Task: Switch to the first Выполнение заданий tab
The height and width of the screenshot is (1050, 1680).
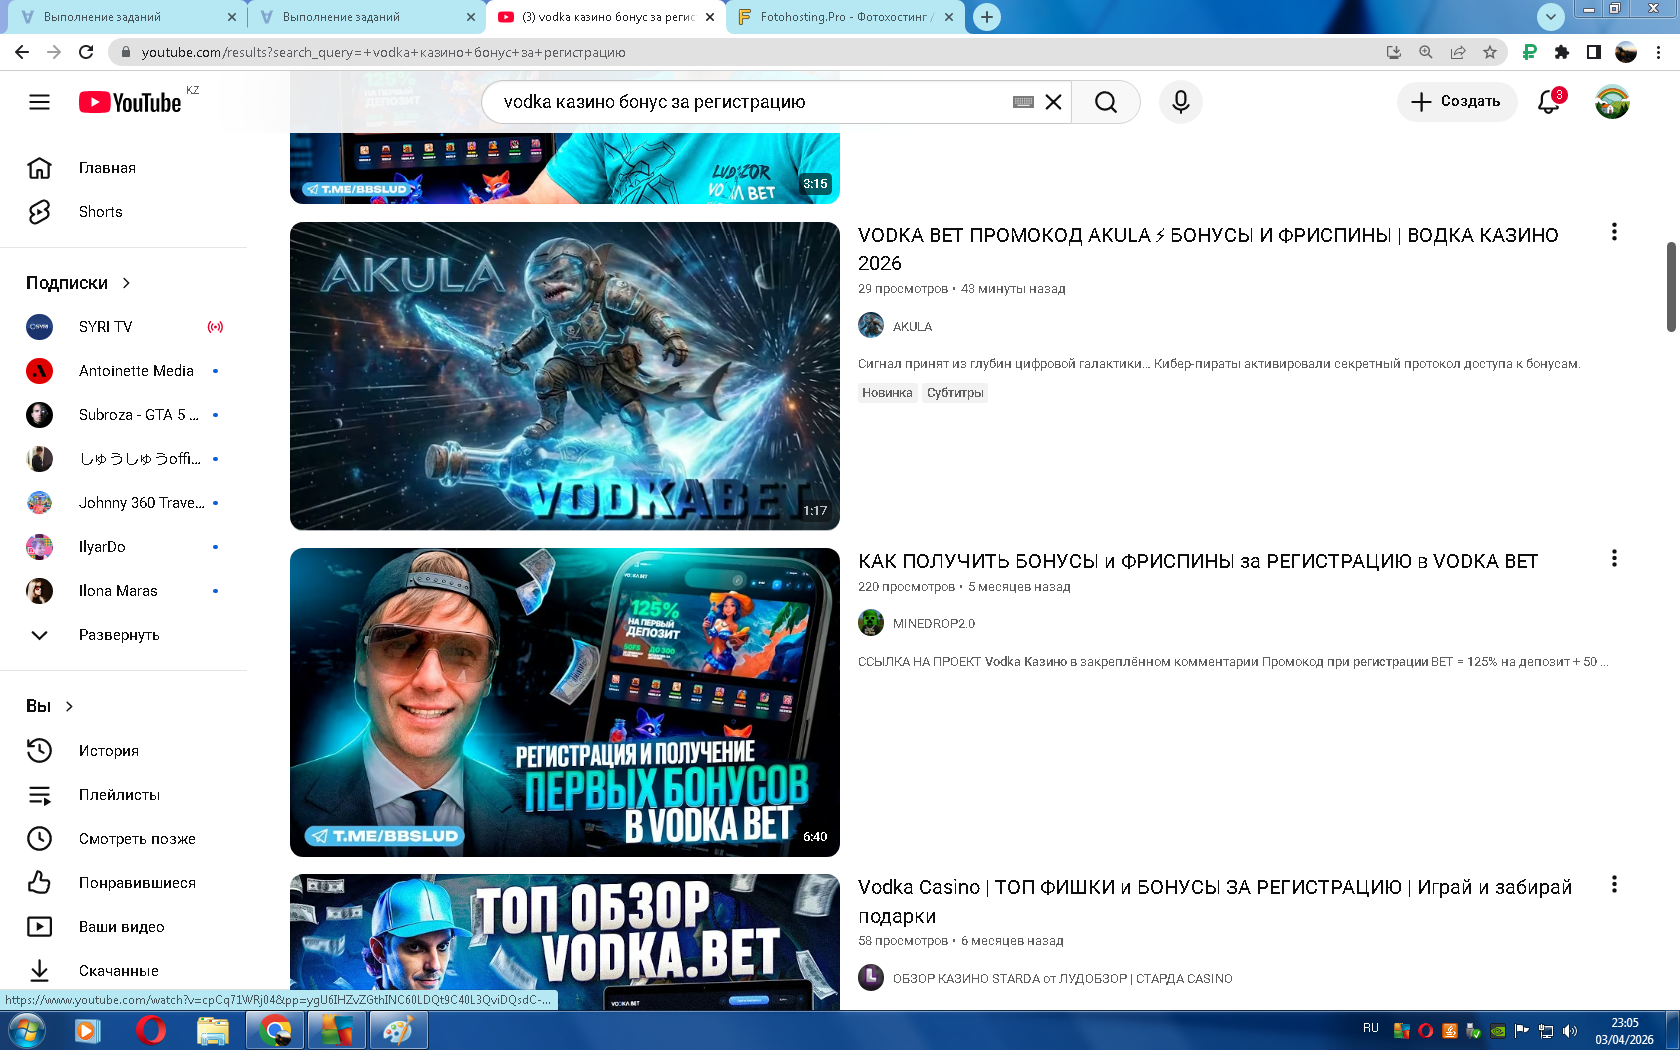Action: coord(122,17)
